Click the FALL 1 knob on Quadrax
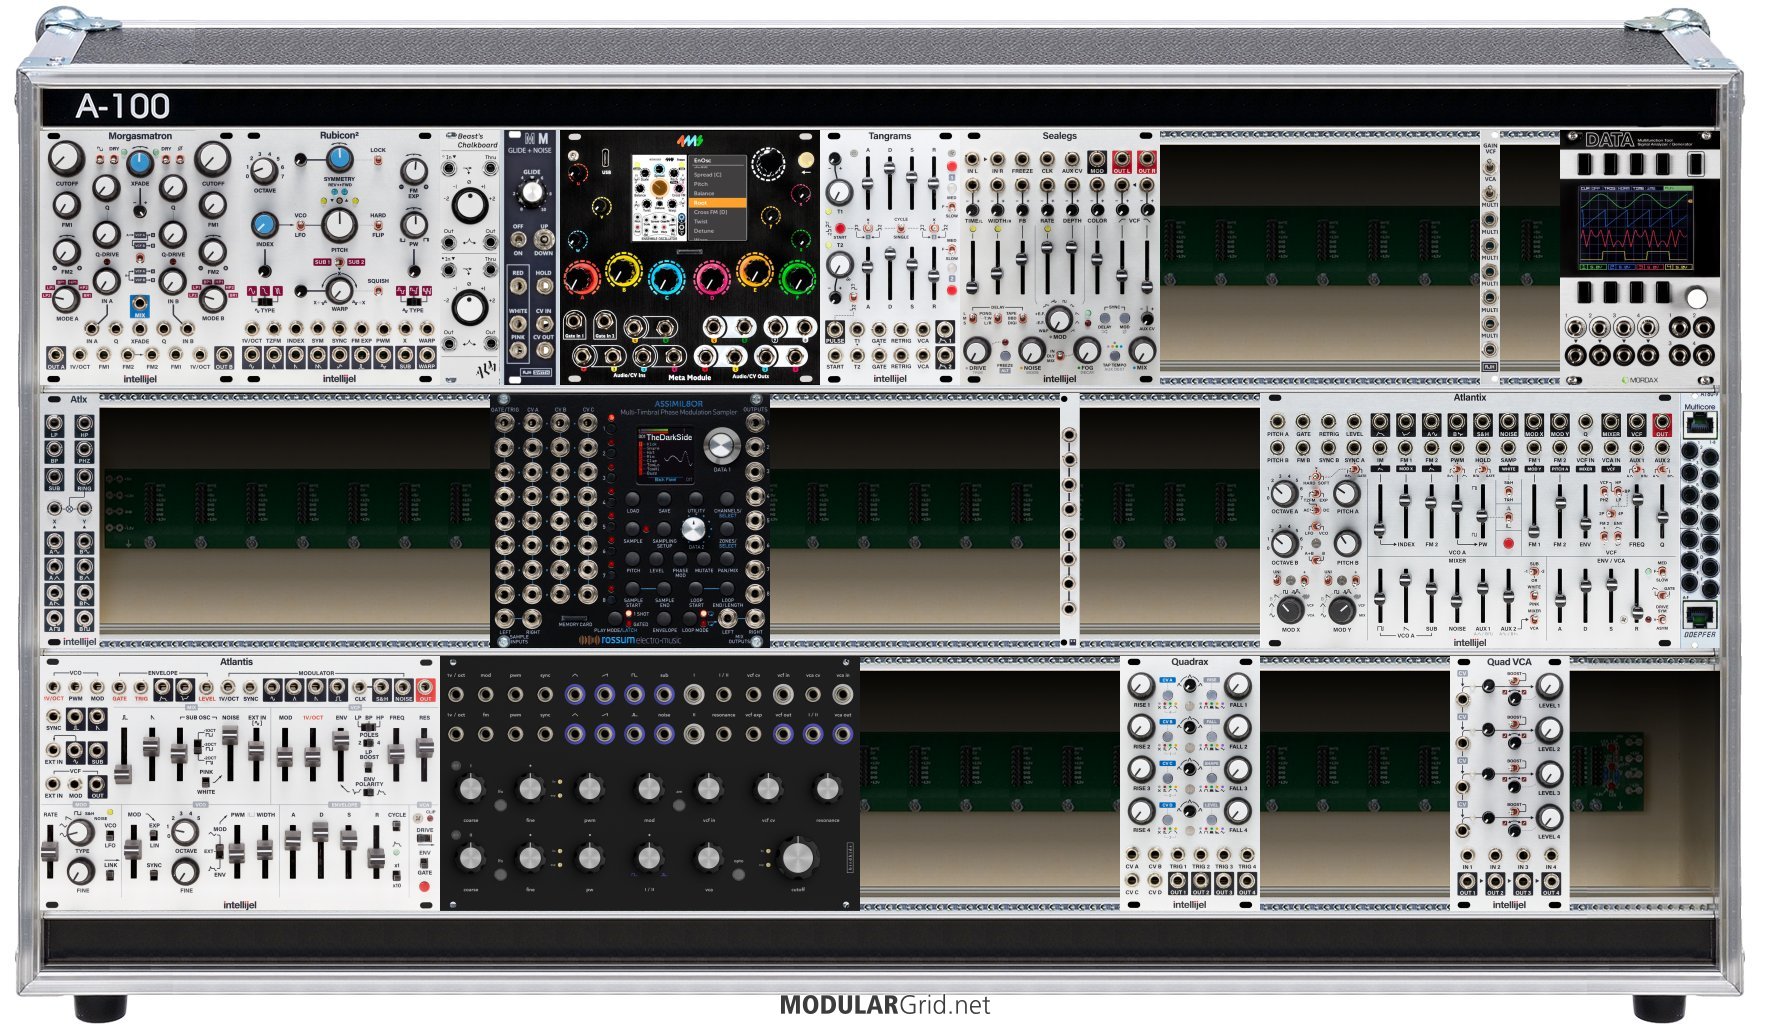The image size is (1771, 1026). click(1237, 685)
